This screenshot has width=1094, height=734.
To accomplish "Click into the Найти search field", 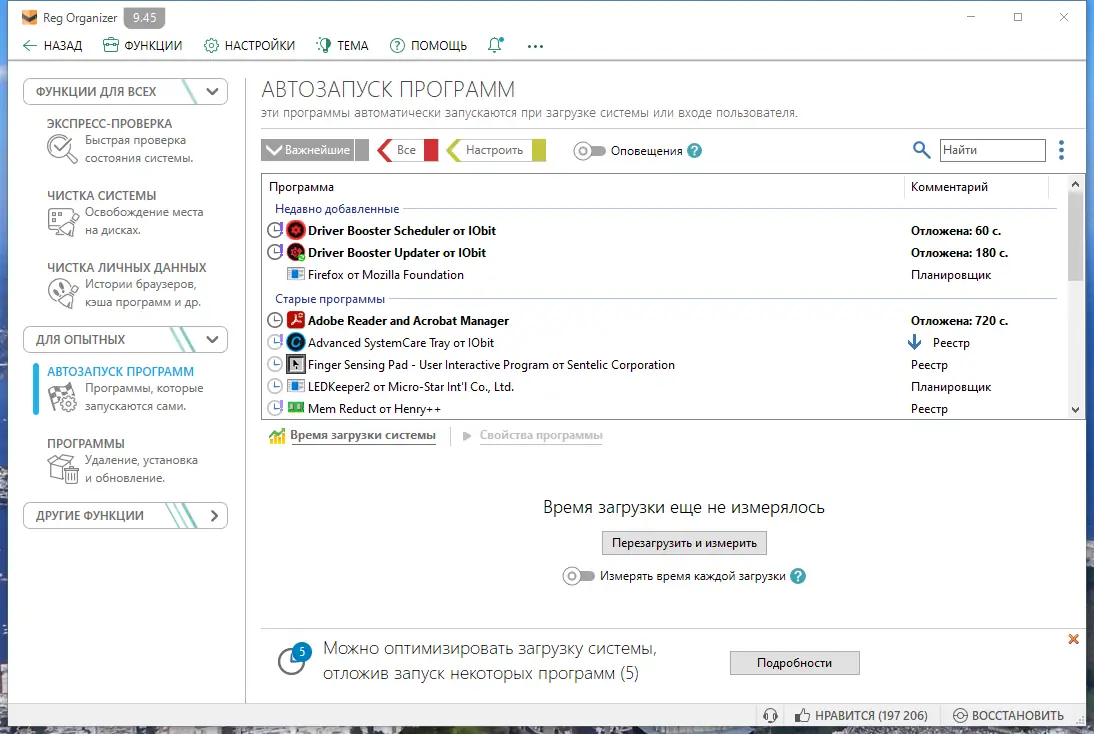I will [x=992, y=150].
